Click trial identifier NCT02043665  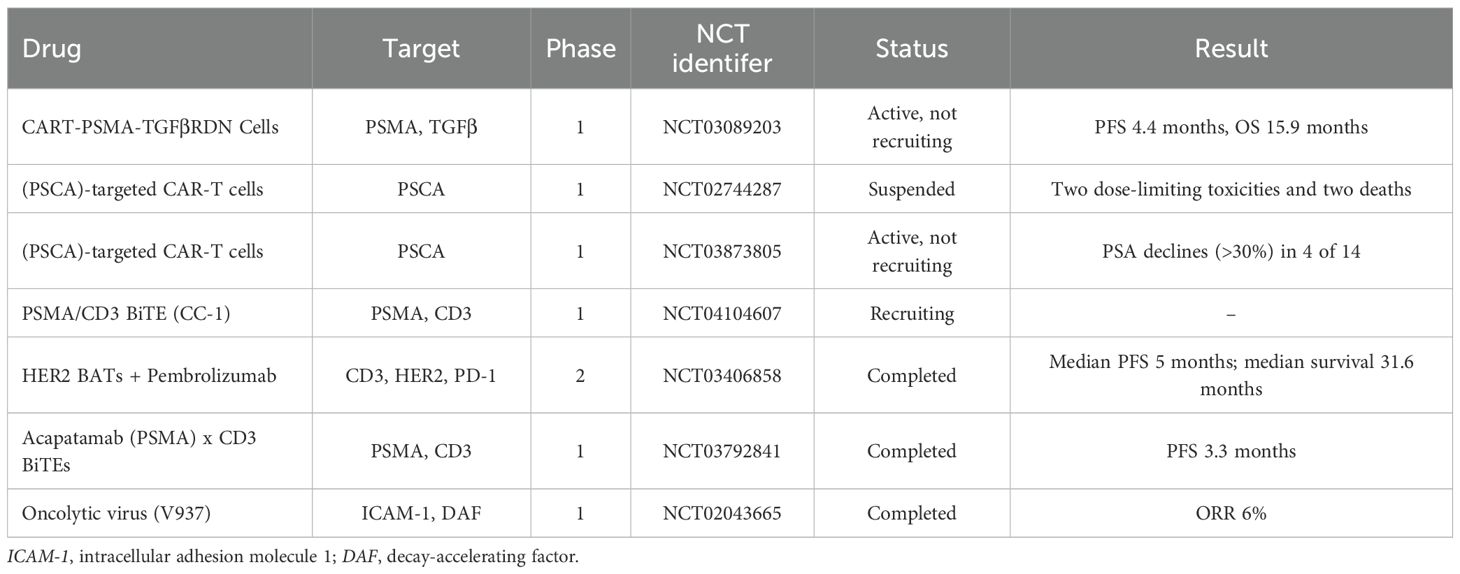[721, 513]
